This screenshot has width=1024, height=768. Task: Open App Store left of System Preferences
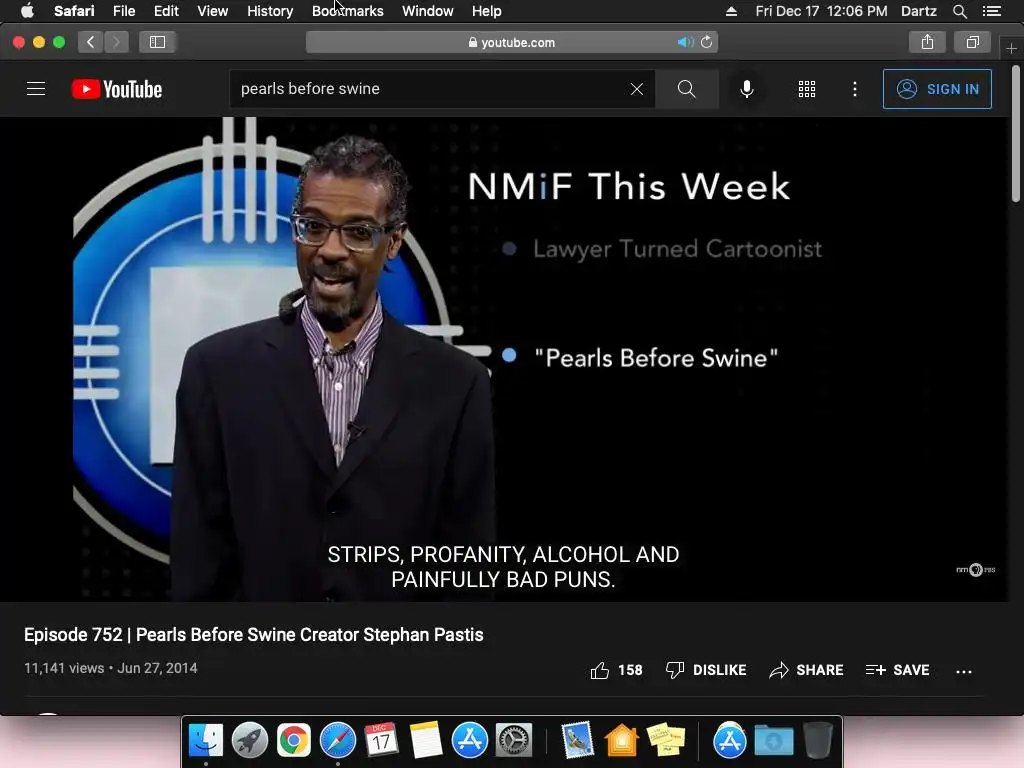pos(470,741)
